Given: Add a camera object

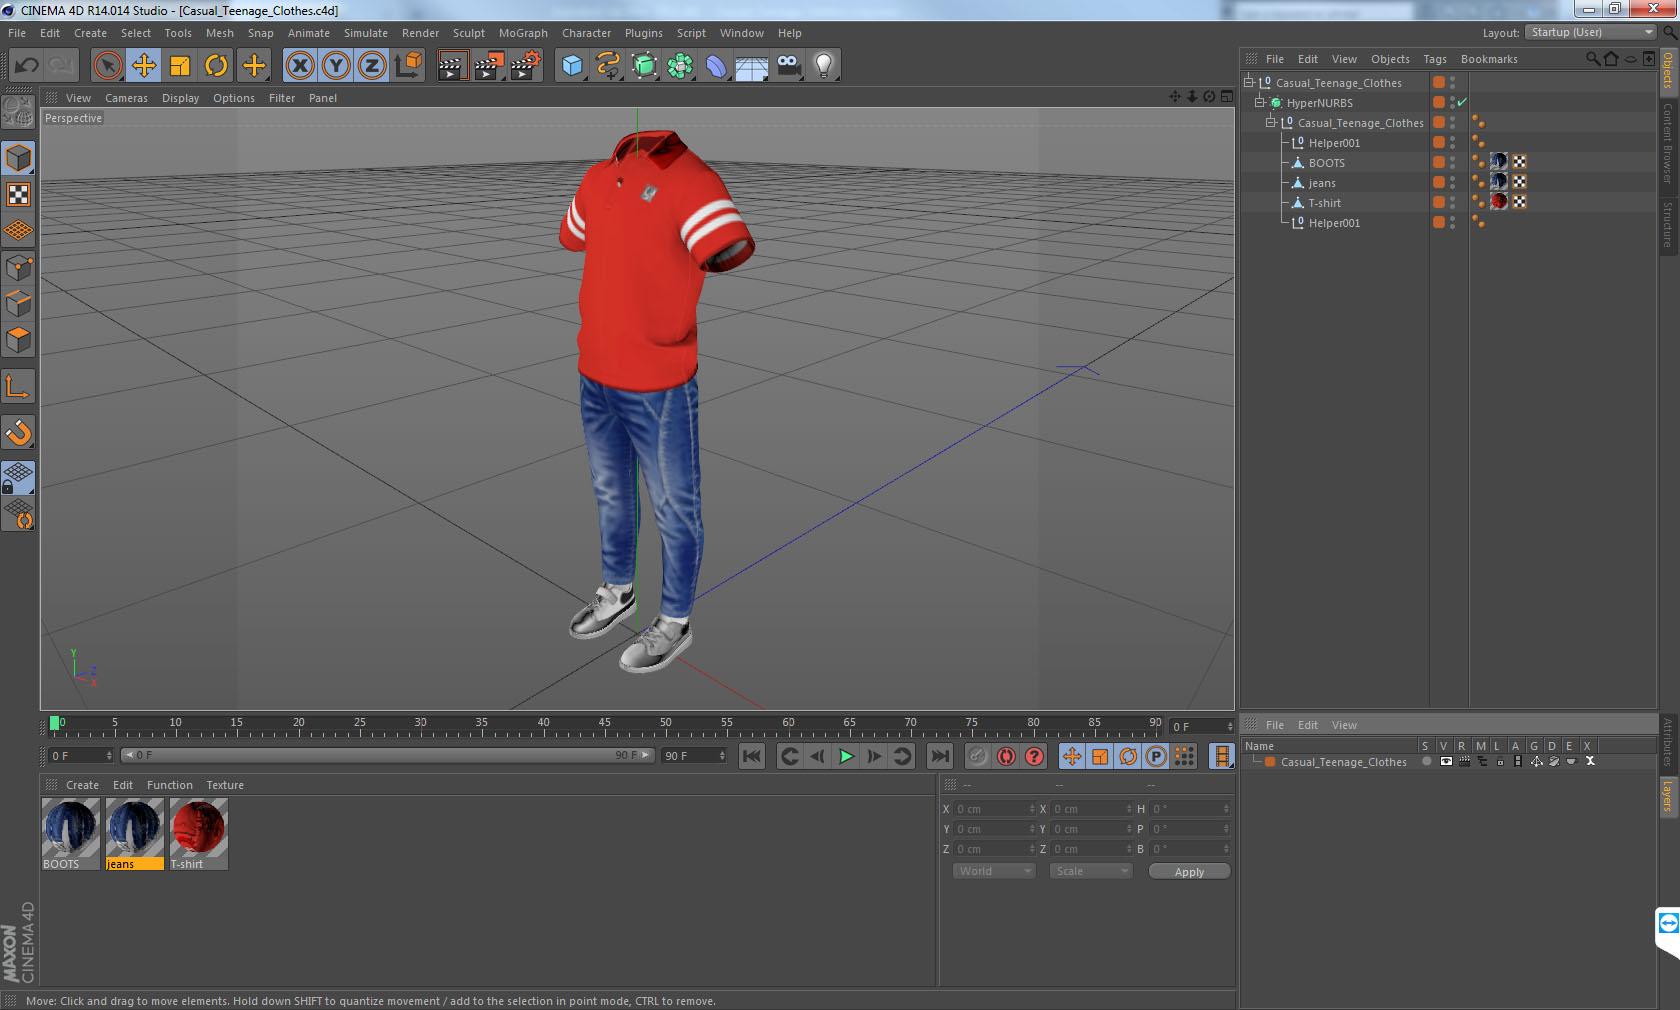Looking at the screenshot, I should [x=788, y=66].
